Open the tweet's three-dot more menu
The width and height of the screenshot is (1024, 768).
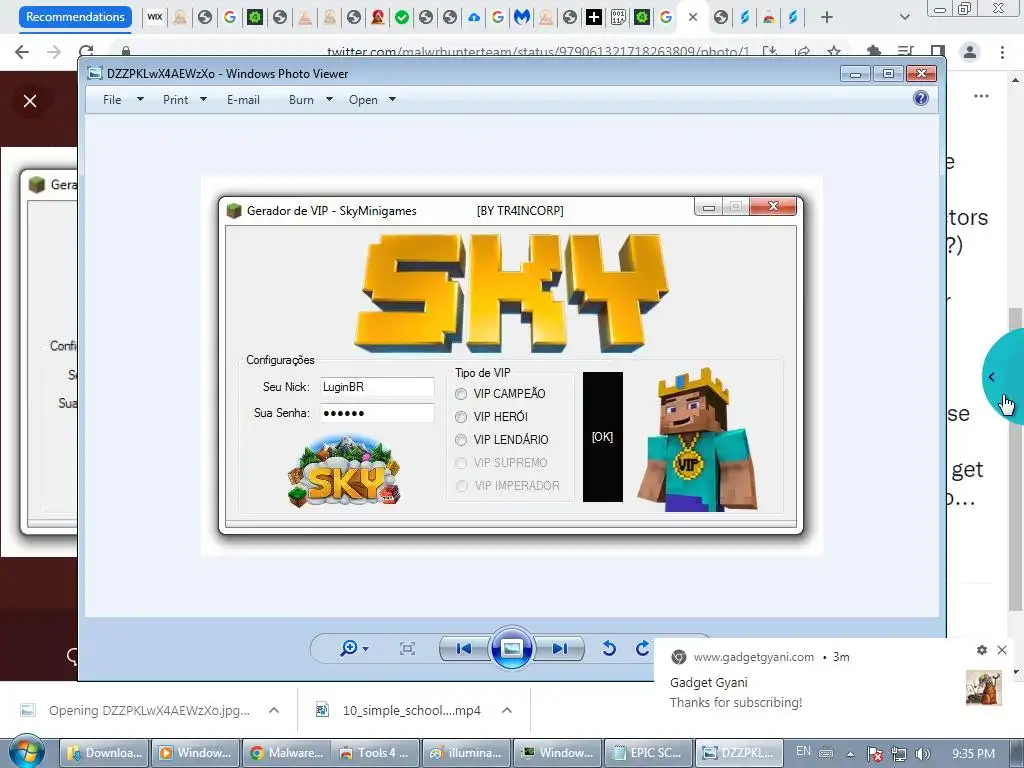tap(981, 96)
